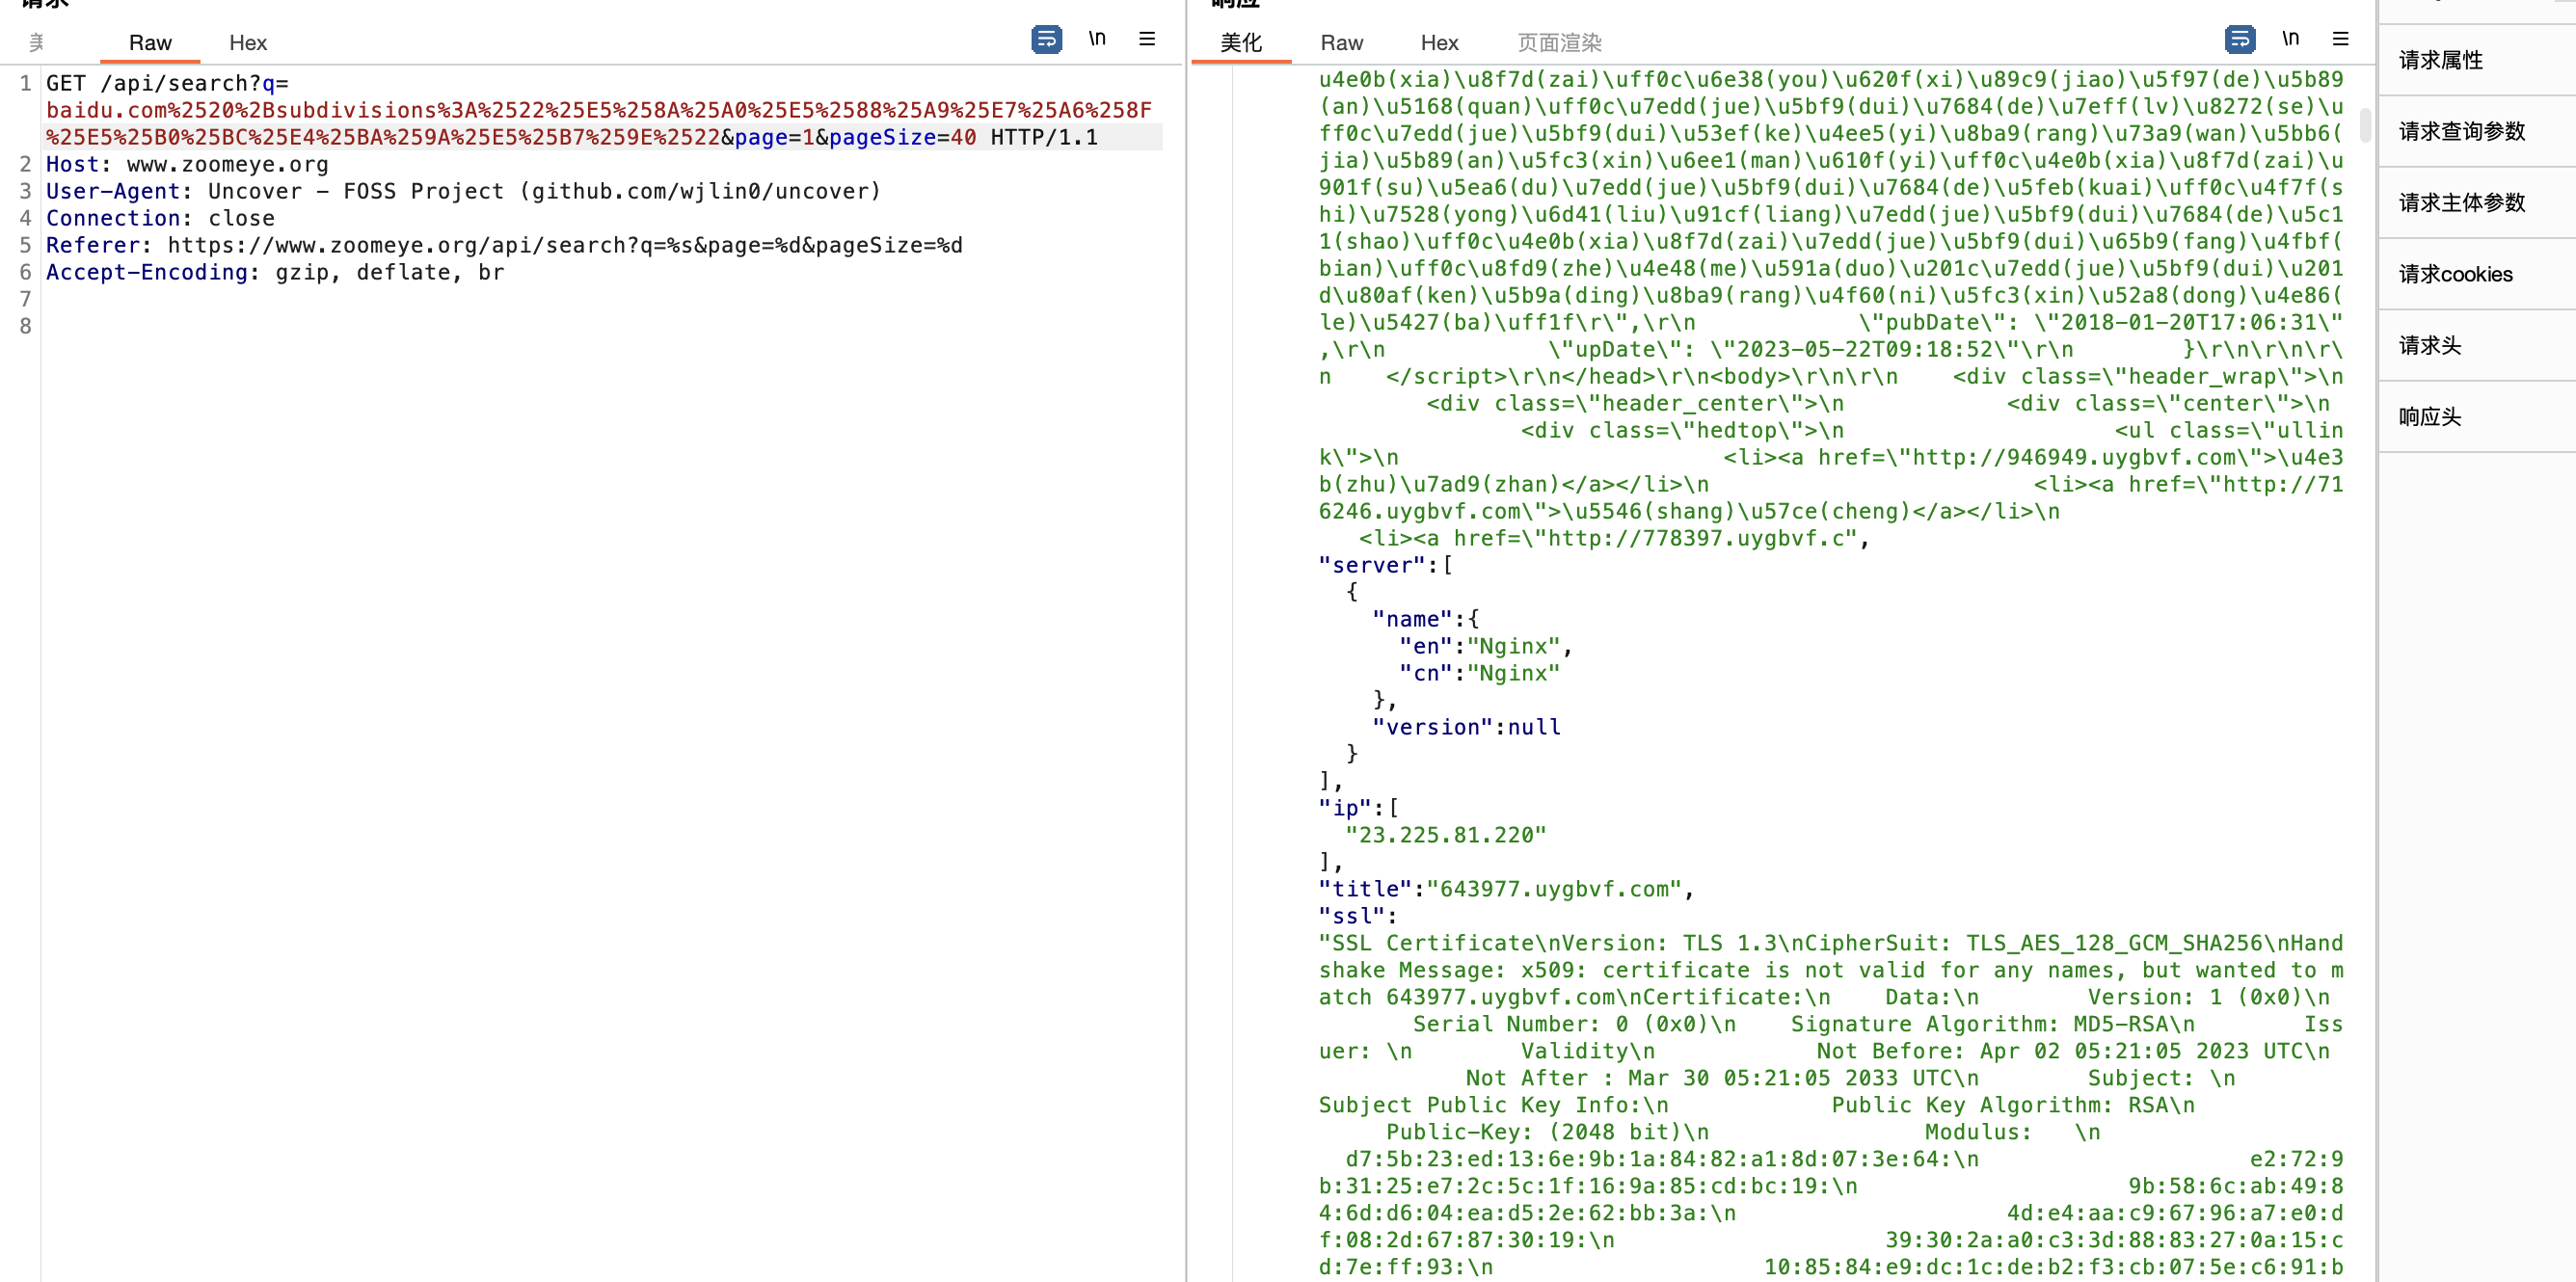Click the response pane vertical scrollbar thumb
2576x1282 pixels.
(x=2364, y=125)
